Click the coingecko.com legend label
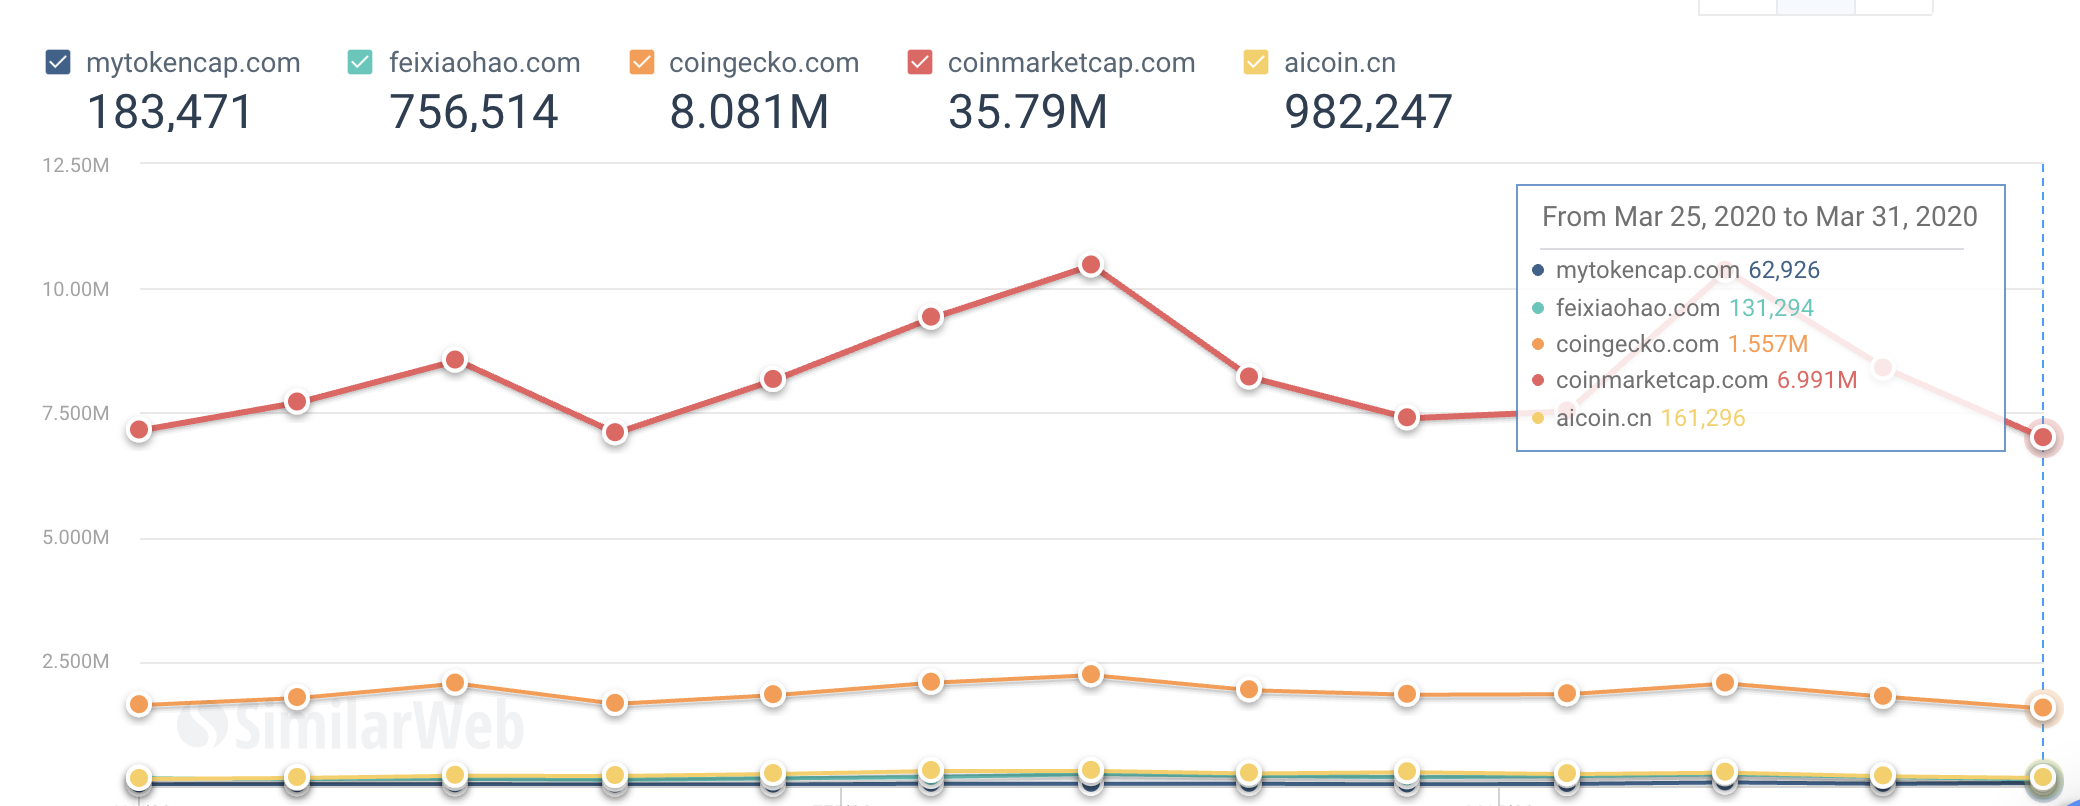The width and height of the screenshot is (2080, 806). (x=764, y=63)
